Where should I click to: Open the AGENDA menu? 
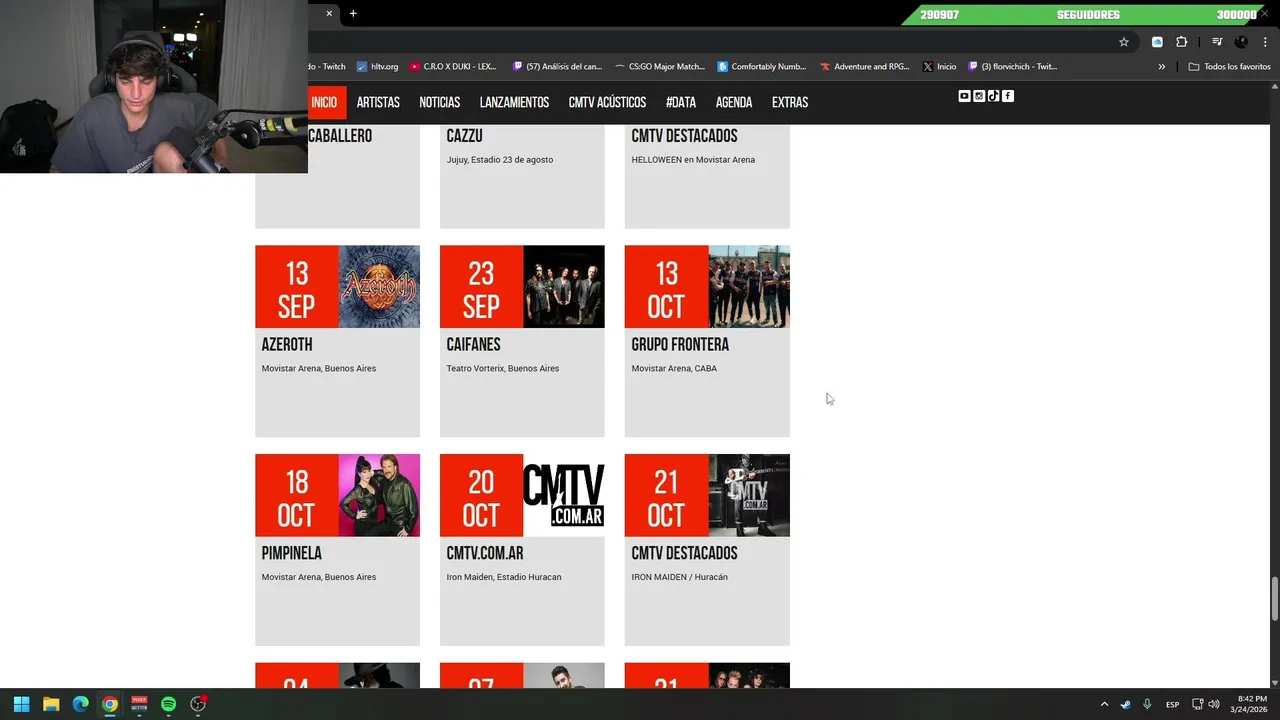click(734, 102)
